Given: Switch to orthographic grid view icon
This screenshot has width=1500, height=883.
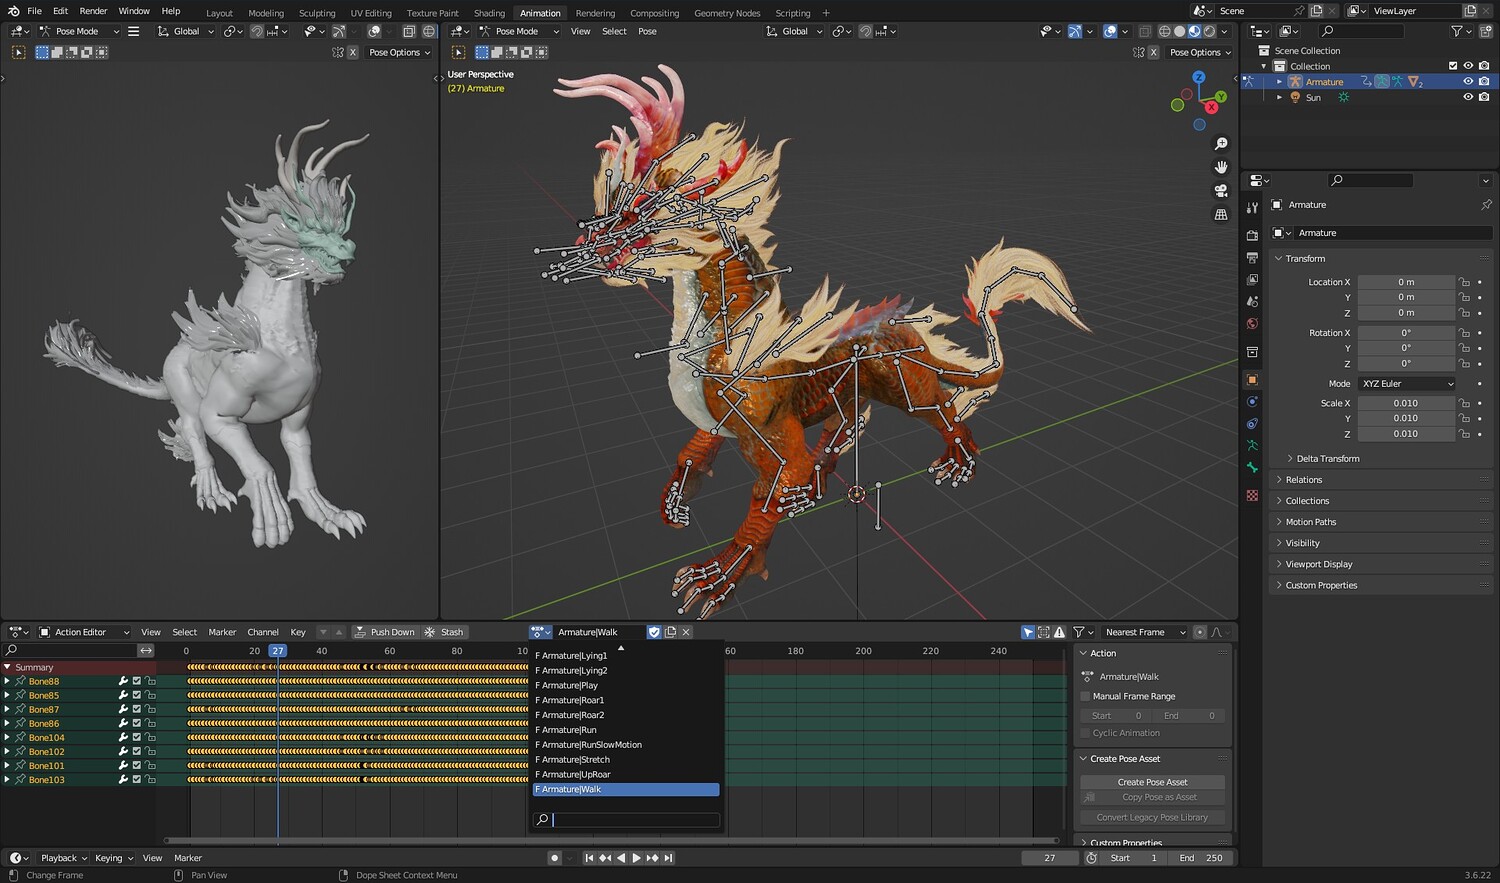Looking at the screenshot, I should pyautogui.click(x=1221, y=215).
